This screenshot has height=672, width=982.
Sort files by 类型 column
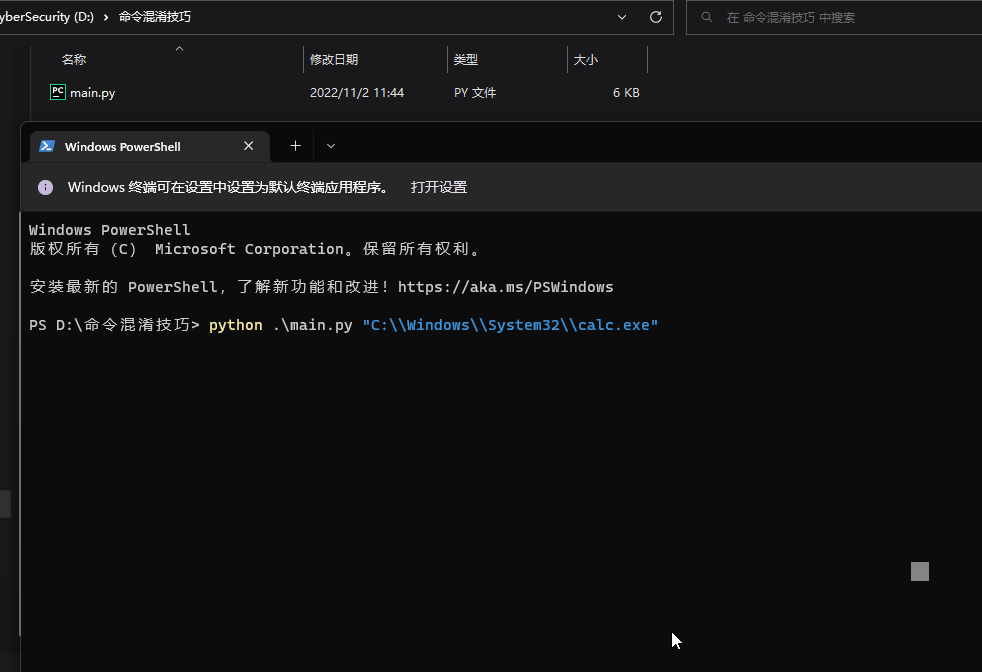tap(465, 59)
